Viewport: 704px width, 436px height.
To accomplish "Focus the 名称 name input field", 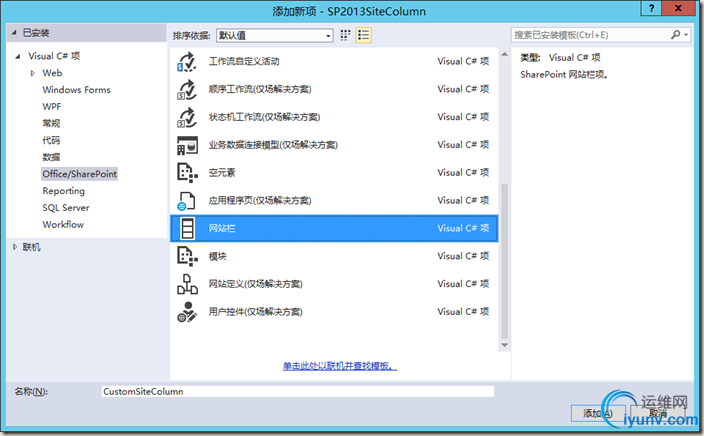I will click(298, 392).
